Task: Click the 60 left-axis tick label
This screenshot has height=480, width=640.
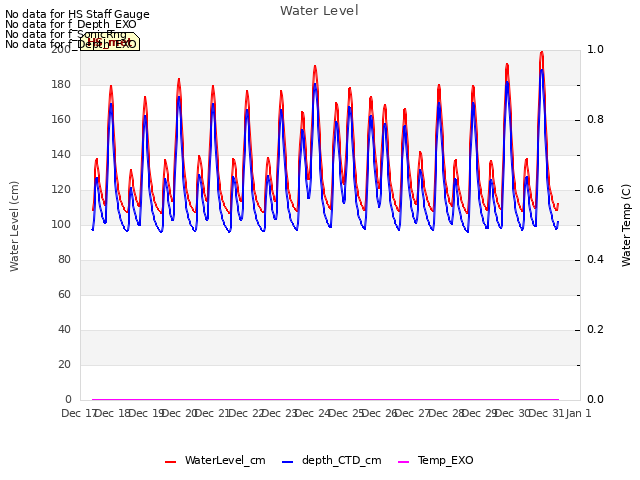Action: click(x=64, y=294)
